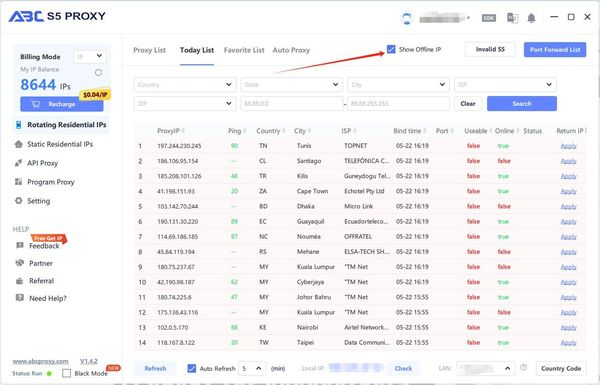Switch to the Proxy List tab
Screen dimensions: 600x385
[149, 50]
